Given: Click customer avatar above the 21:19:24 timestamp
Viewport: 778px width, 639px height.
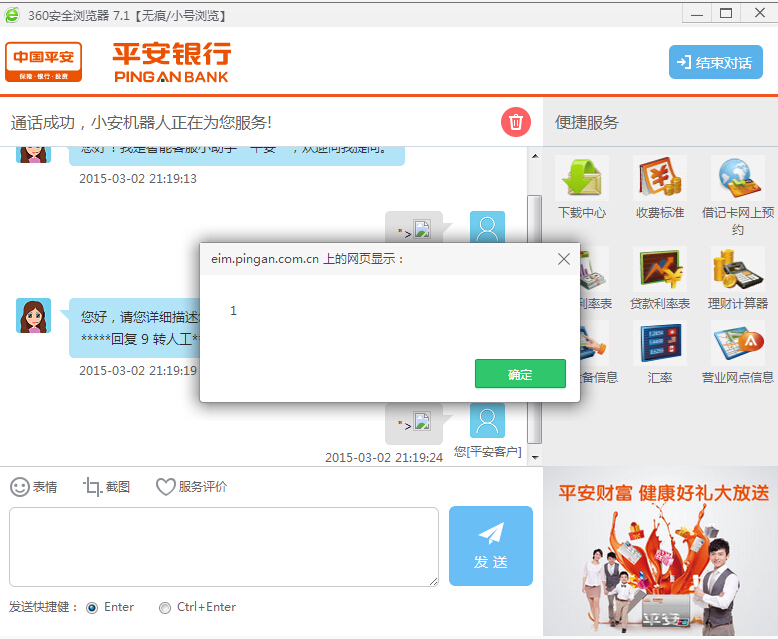Looking at the screenshot, I should [x=487, y=420].
